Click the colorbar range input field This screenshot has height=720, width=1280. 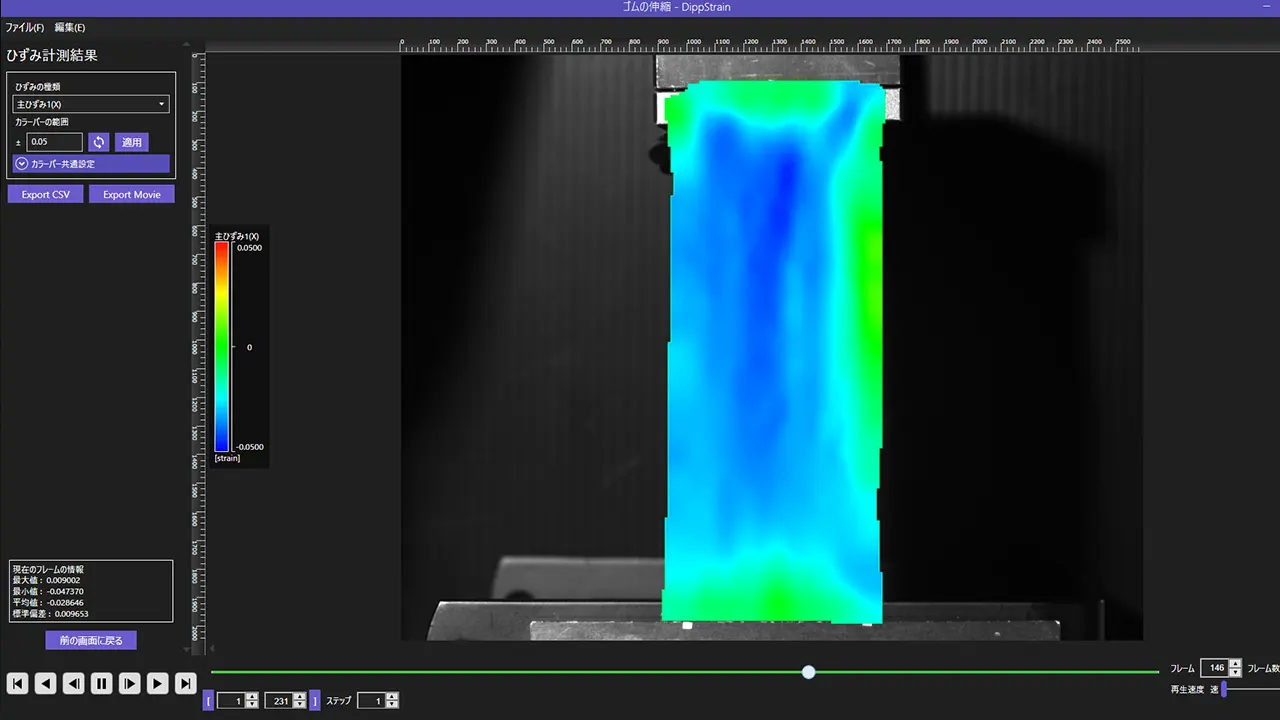(55, 142)
